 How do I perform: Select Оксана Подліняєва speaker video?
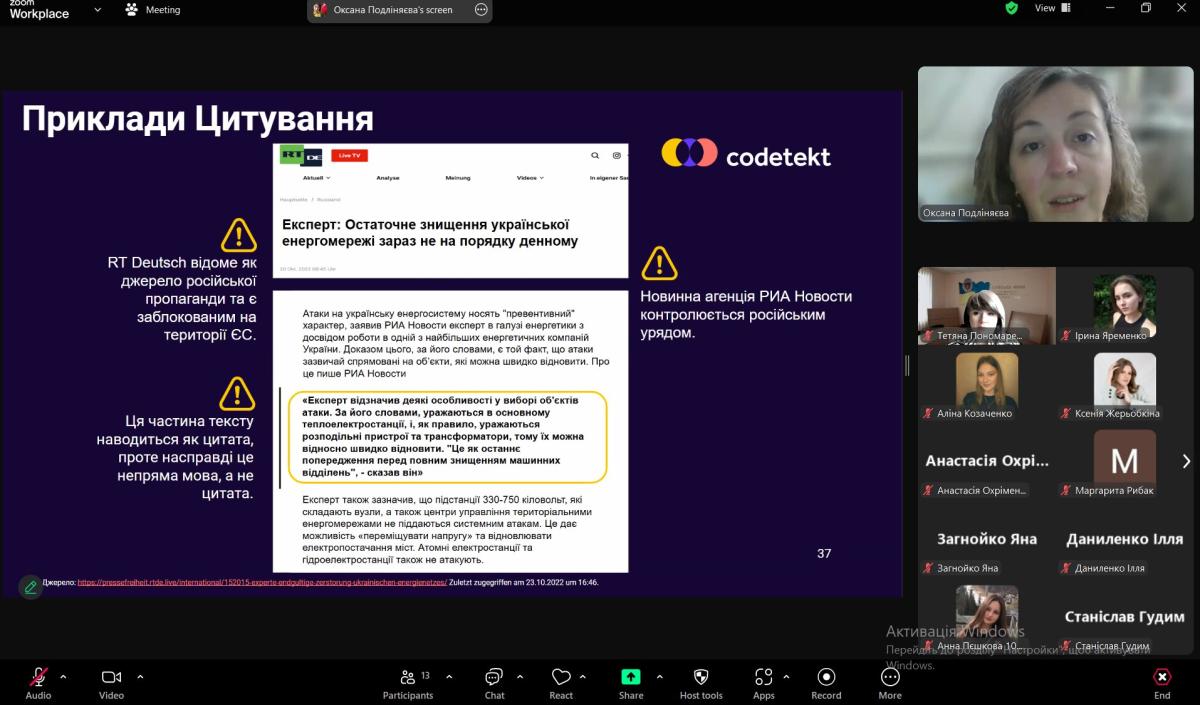point(1056,144)
